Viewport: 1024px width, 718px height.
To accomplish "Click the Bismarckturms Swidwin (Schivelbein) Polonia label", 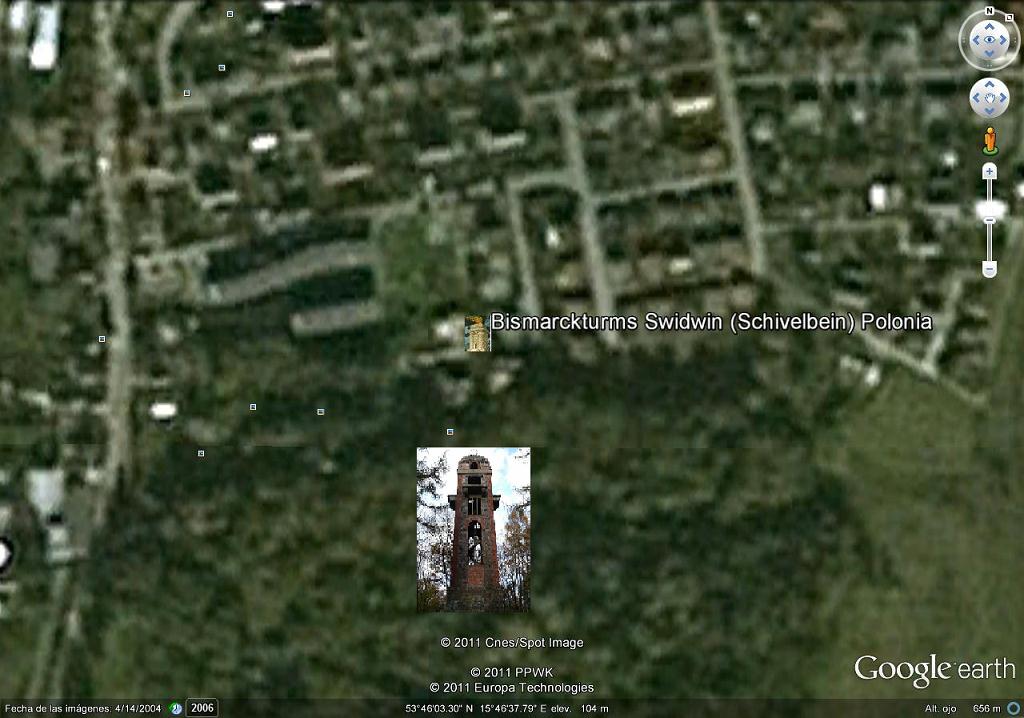I will (711, 322).
